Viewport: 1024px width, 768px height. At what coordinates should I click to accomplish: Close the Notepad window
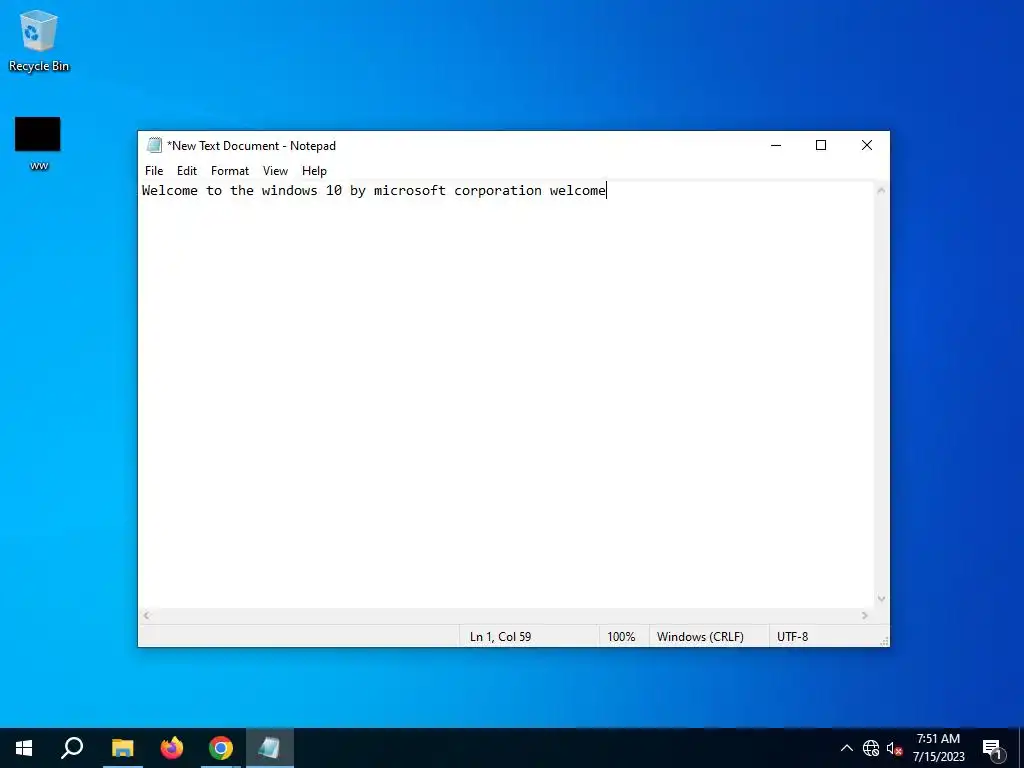[867, 145]
